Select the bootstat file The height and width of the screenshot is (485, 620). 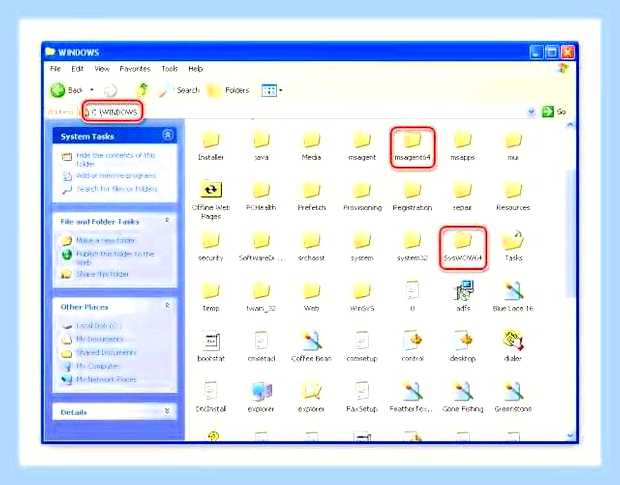point(211,347)
